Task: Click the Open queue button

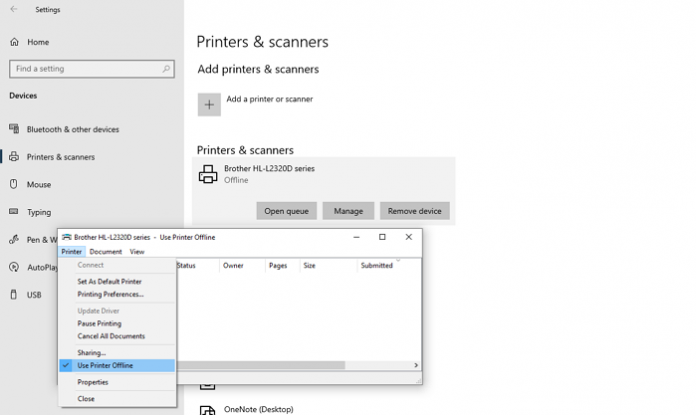Action: (x=286, y=211)
